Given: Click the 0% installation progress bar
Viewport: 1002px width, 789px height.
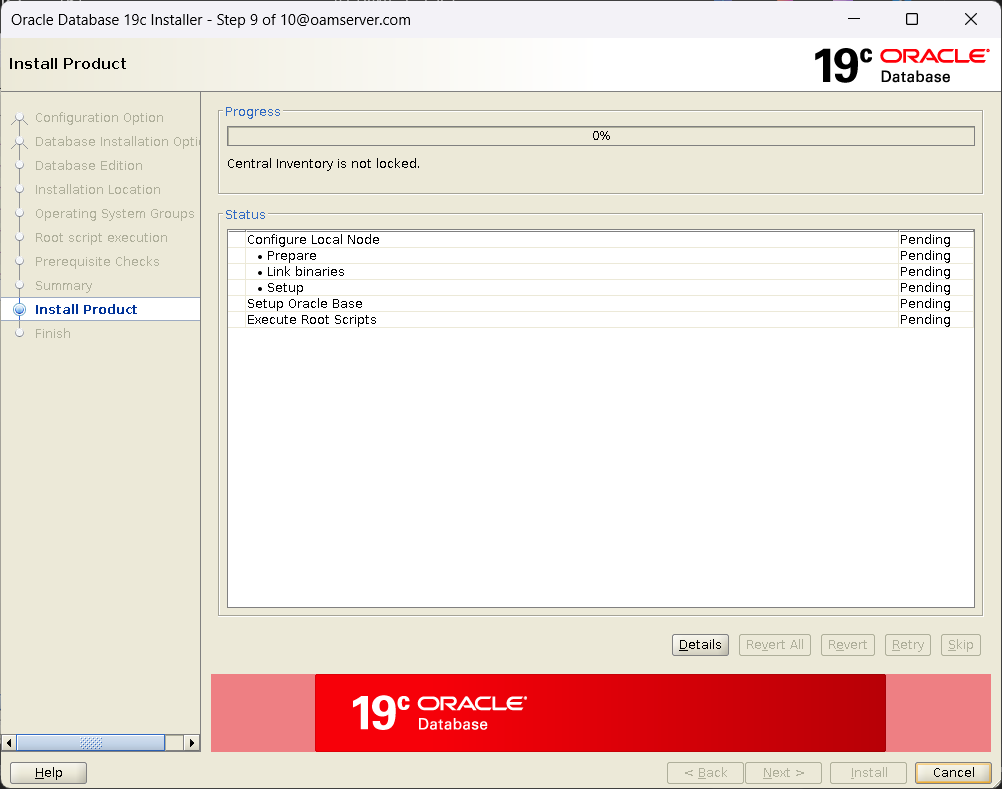Looking at the screenshot, I should coord(600,136).
